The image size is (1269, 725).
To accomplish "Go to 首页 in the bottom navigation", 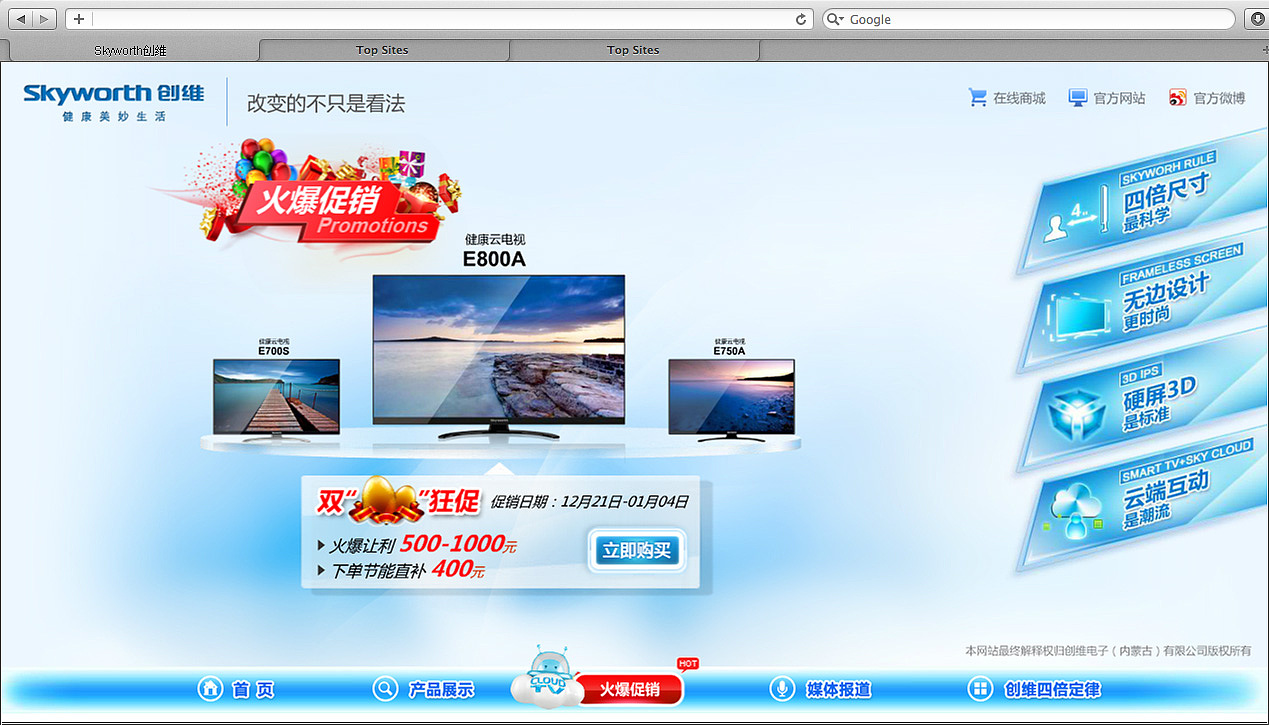I will tap(252, 690).
